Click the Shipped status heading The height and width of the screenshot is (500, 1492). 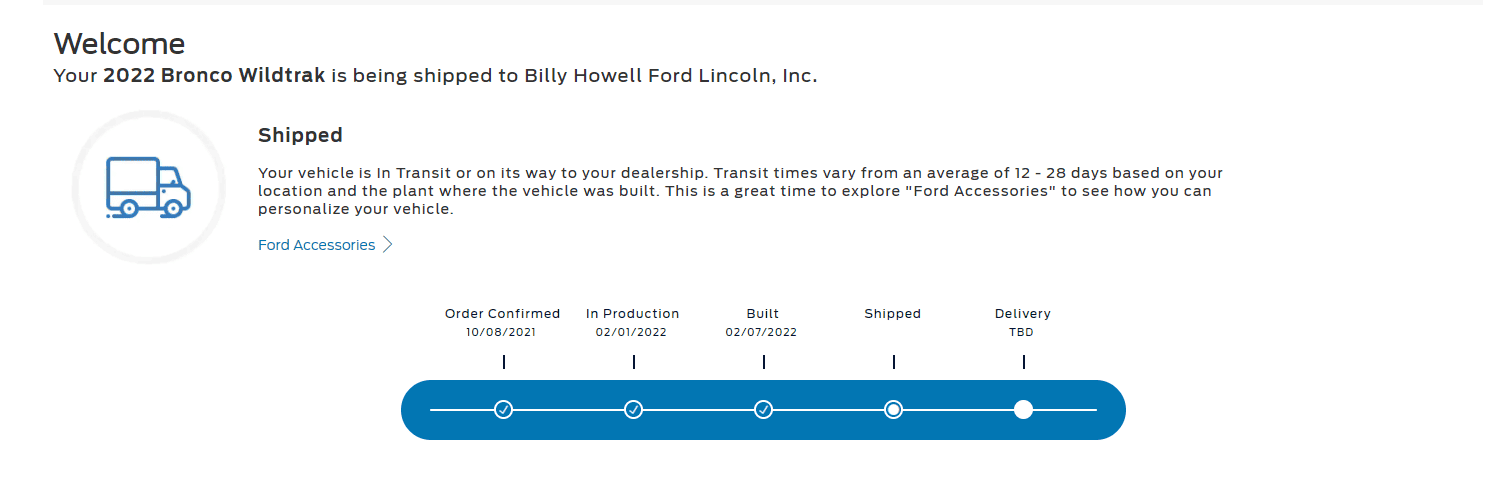(300, 135)
